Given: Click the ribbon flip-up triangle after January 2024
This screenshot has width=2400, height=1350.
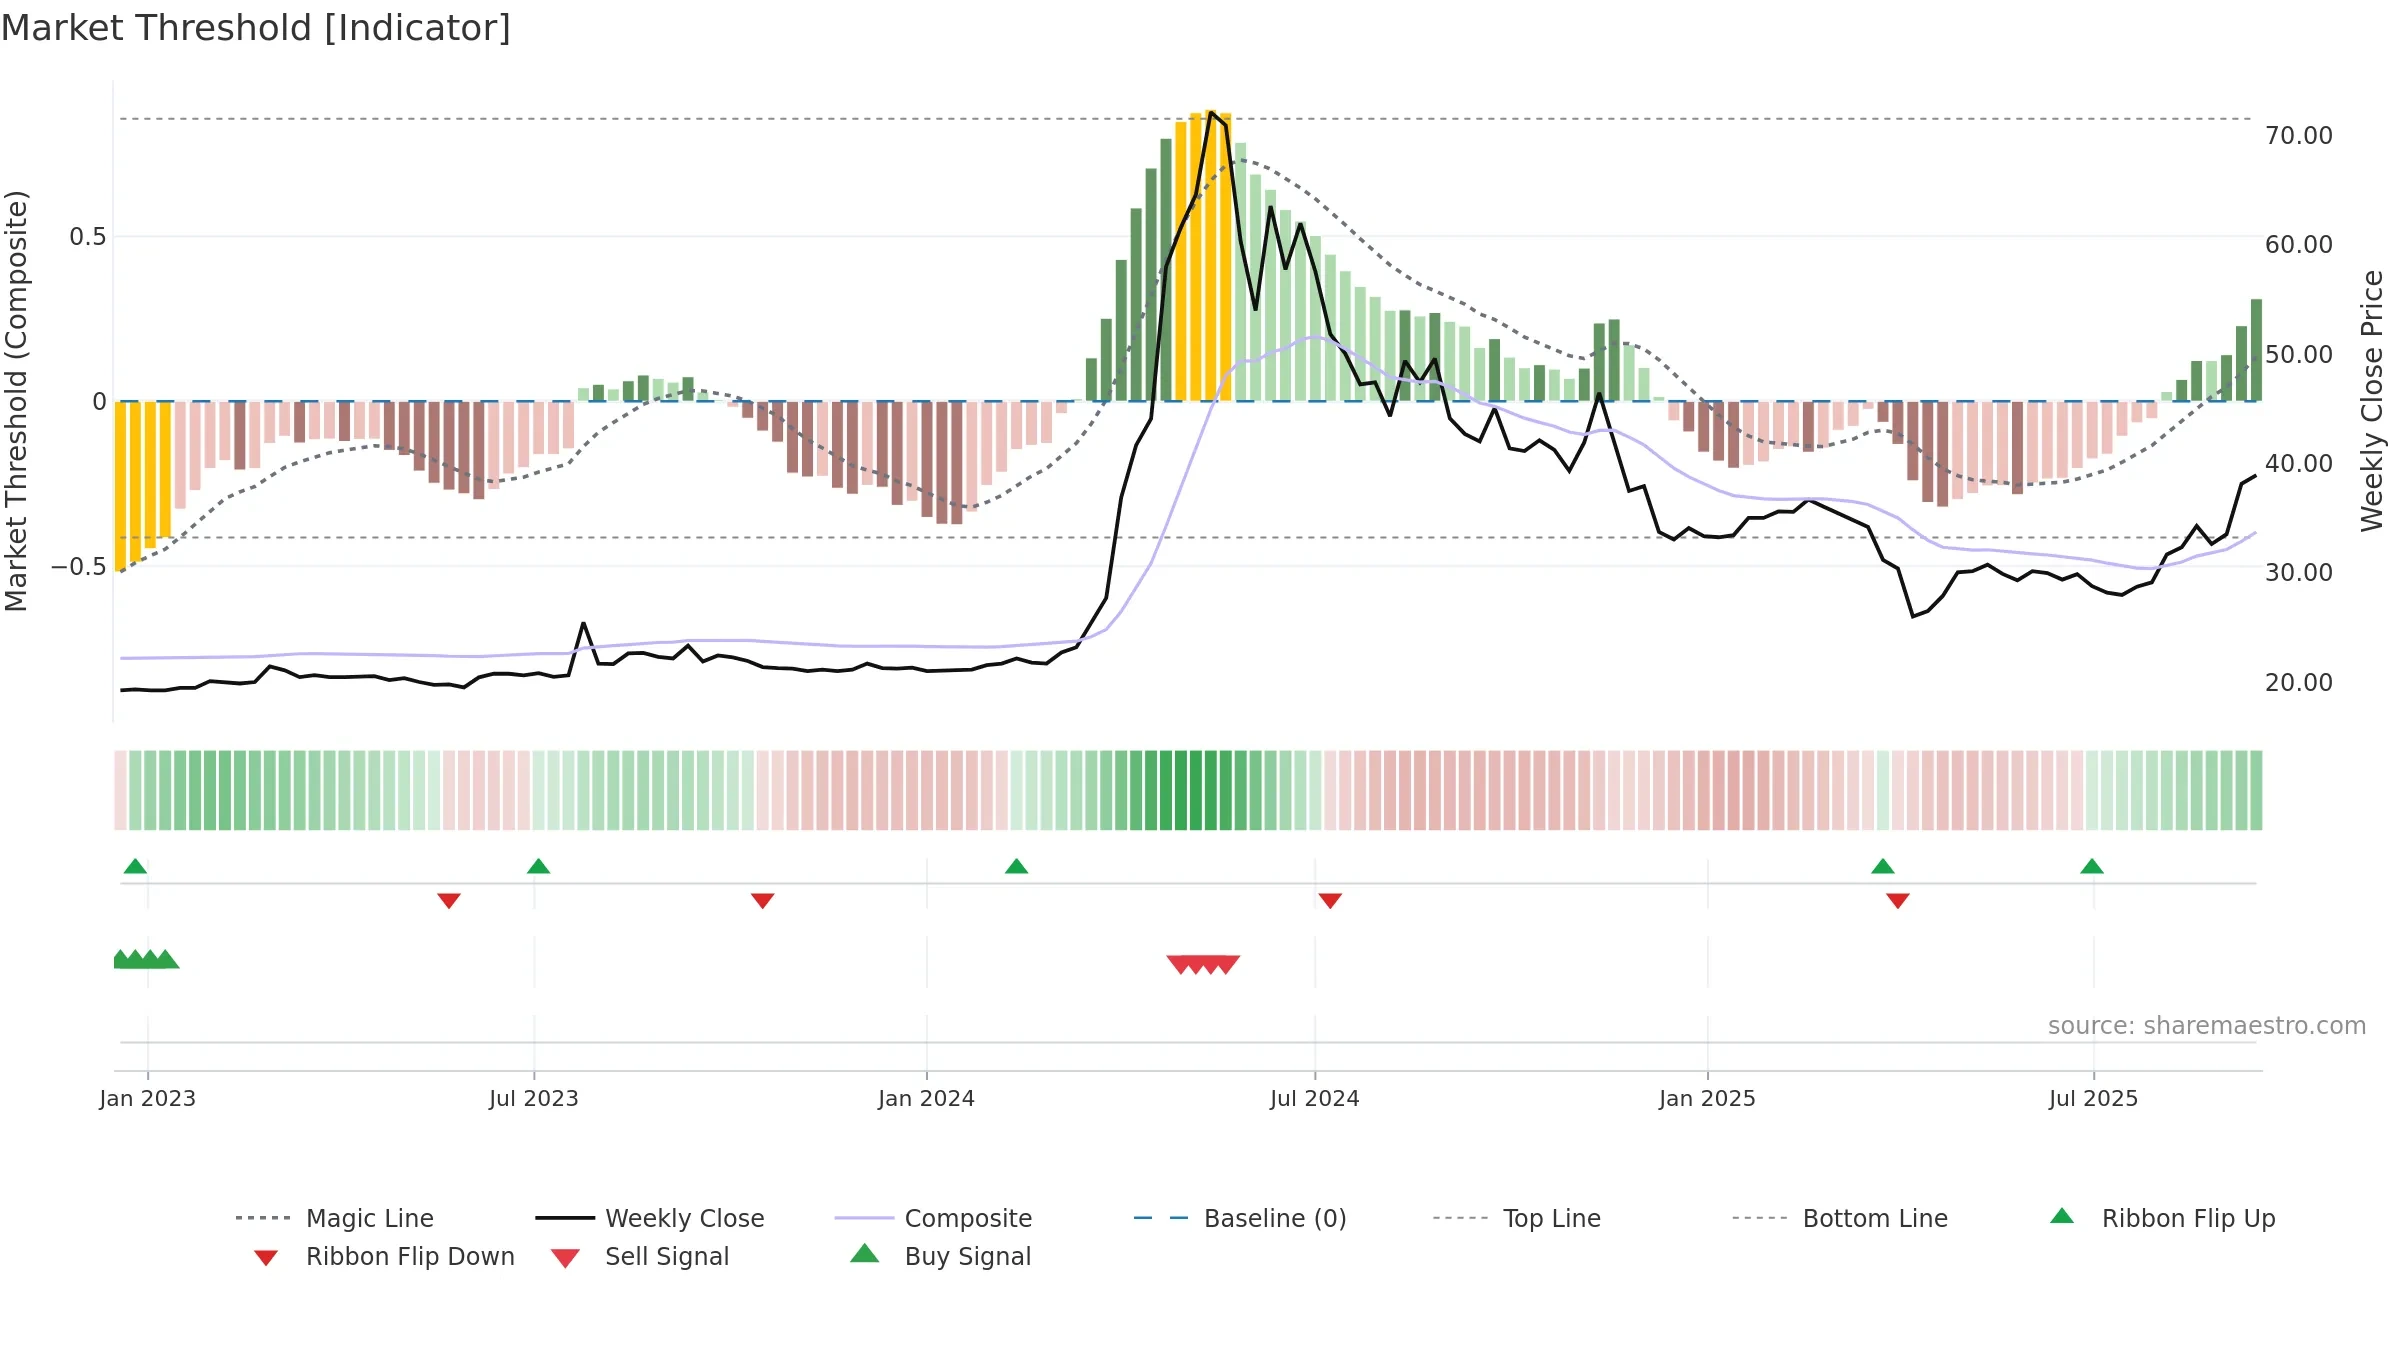Looking at the screenshot, I should (x=1016, y=866).
